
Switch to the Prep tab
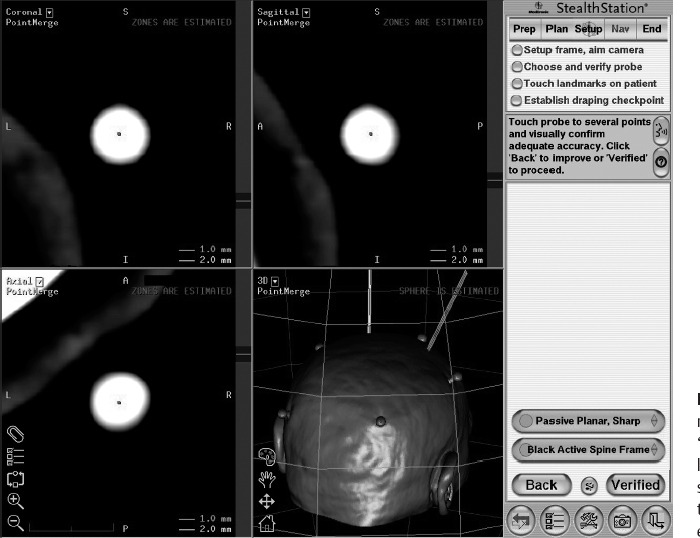coord(523,29)
